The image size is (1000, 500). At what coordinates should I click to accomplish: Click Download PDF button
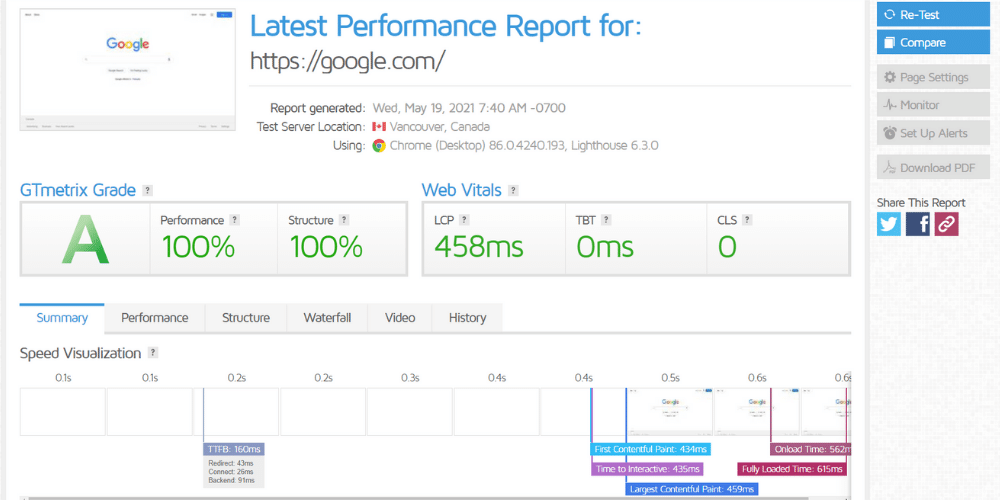coord(933,168)
